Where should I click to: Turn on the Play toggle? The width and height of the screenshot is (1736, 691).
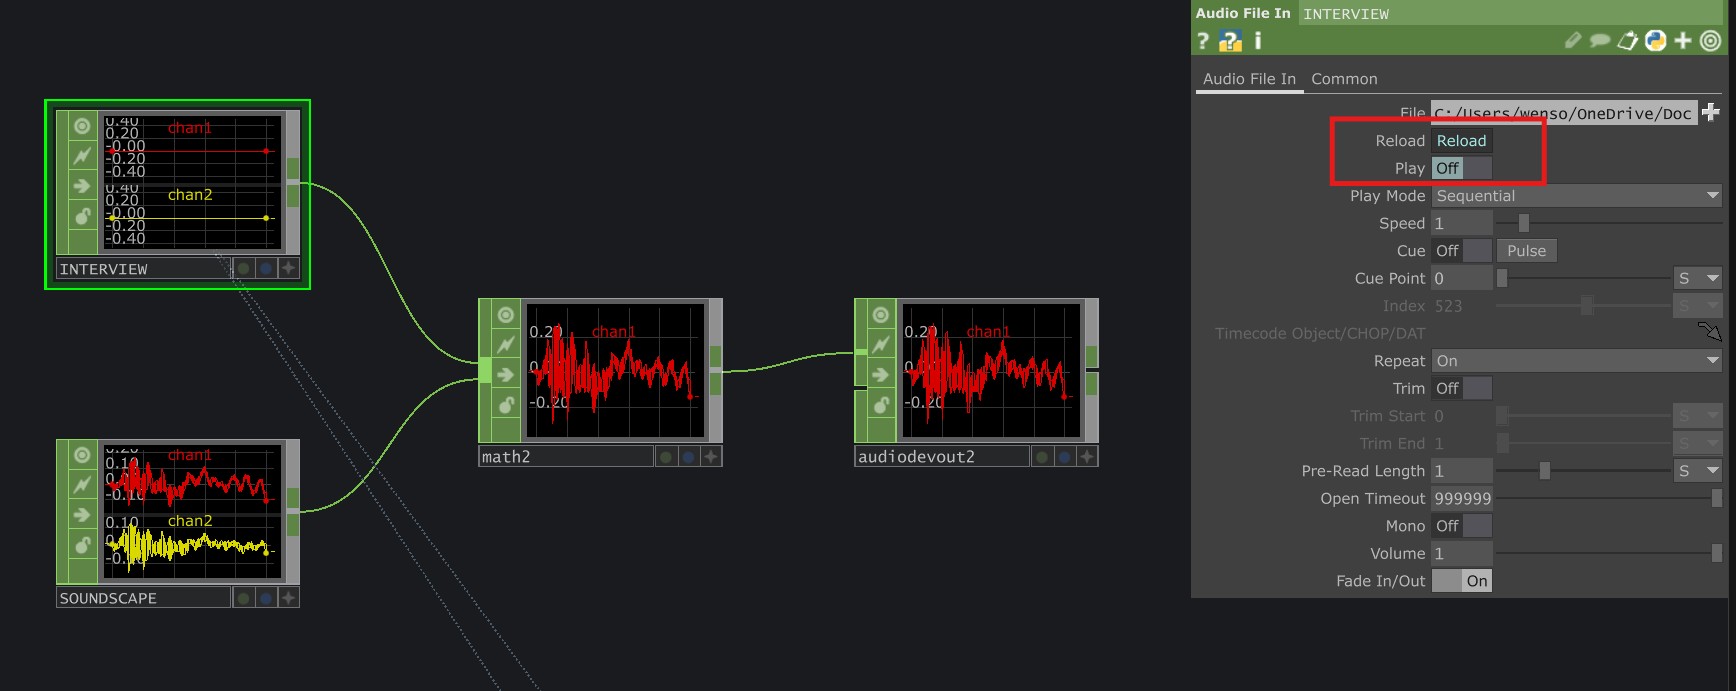click(1461, 168)
